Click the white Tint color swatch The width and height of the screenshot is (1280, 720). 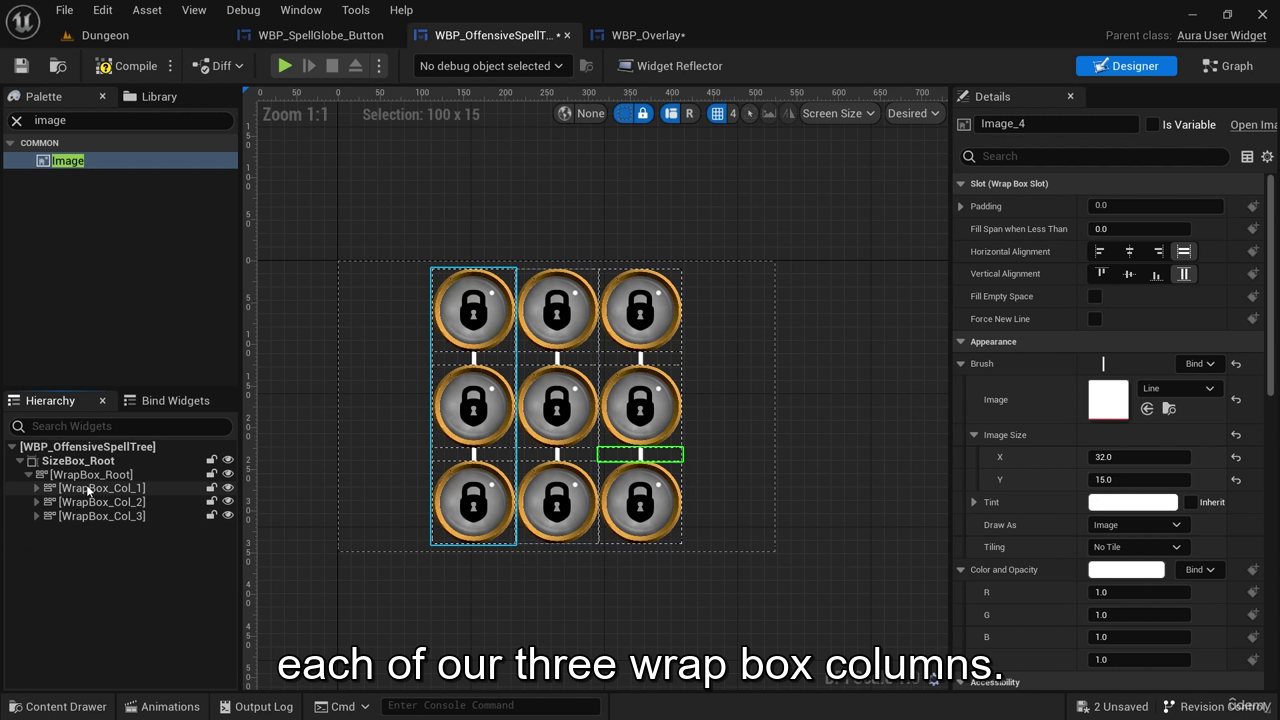pyautogui.click(x=1132, y=502)
